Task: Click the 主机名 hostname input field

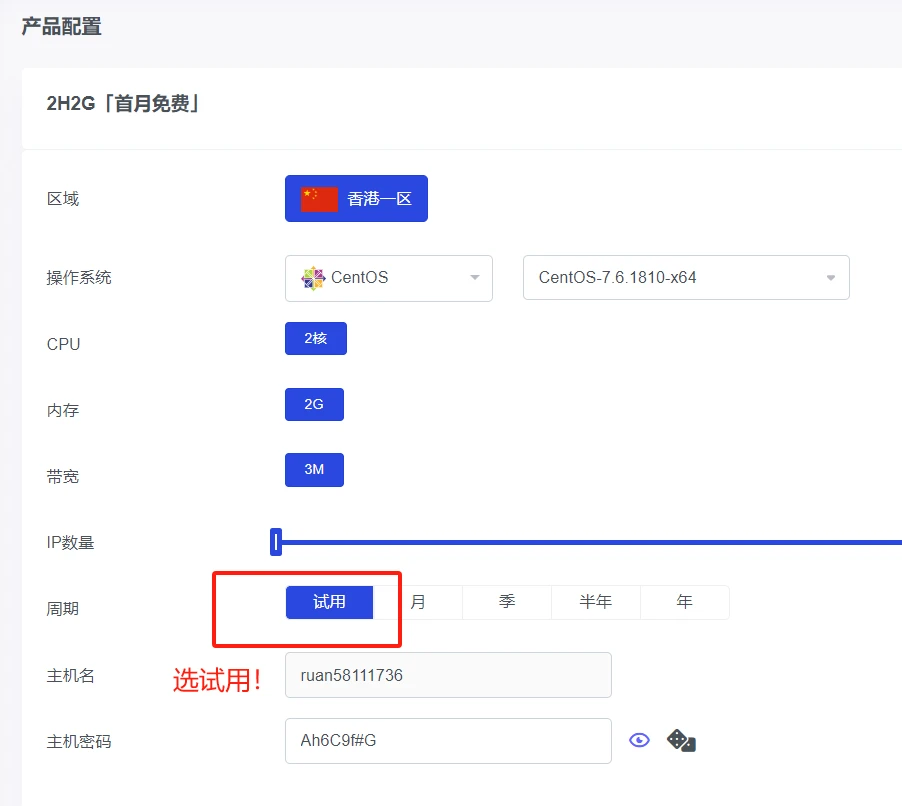Action: coord(448,675)
